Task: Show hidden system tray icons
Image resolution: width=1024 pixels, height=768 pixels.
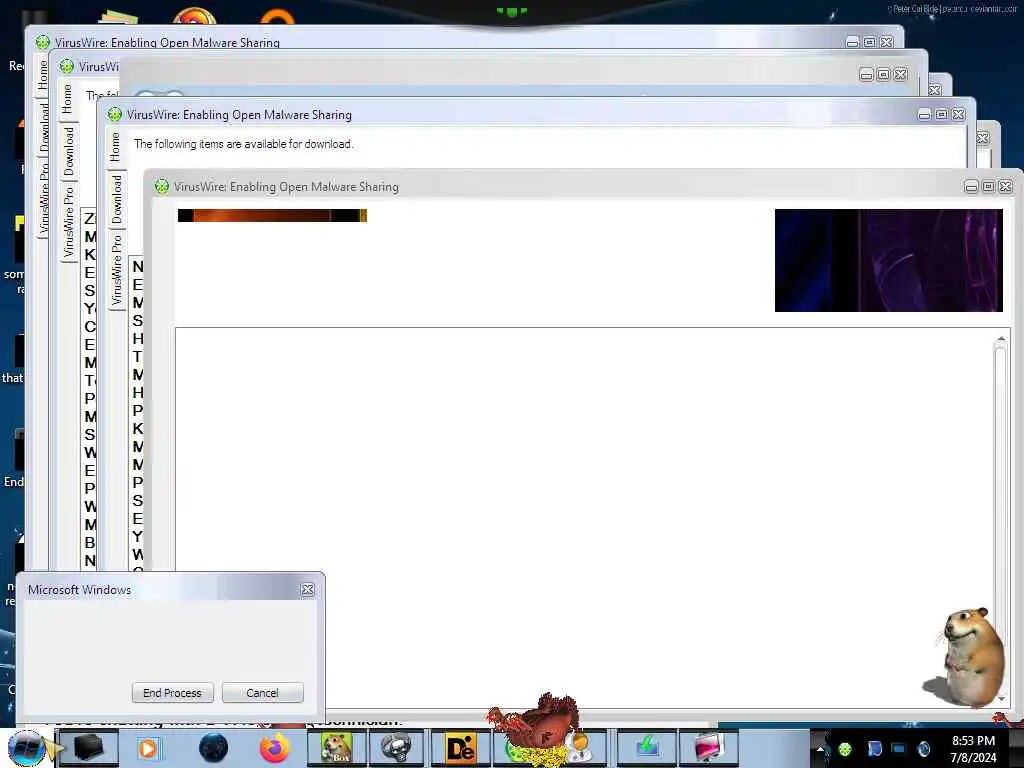Action: tap(820, 749)
